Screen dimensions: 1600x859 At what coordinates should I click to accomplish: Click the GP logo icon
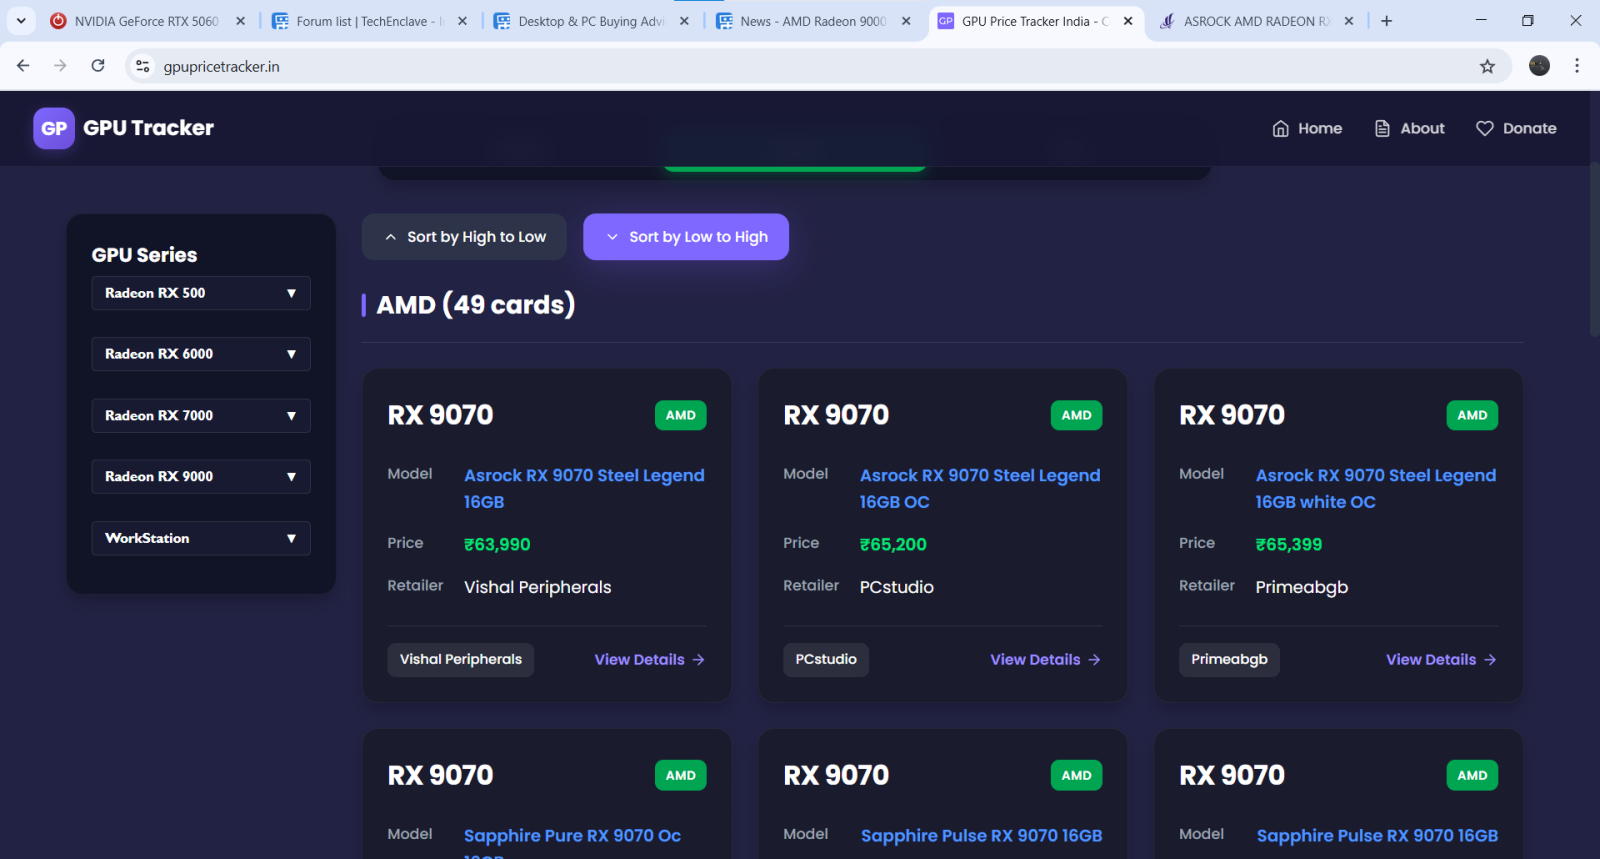(x=54, y=128)
